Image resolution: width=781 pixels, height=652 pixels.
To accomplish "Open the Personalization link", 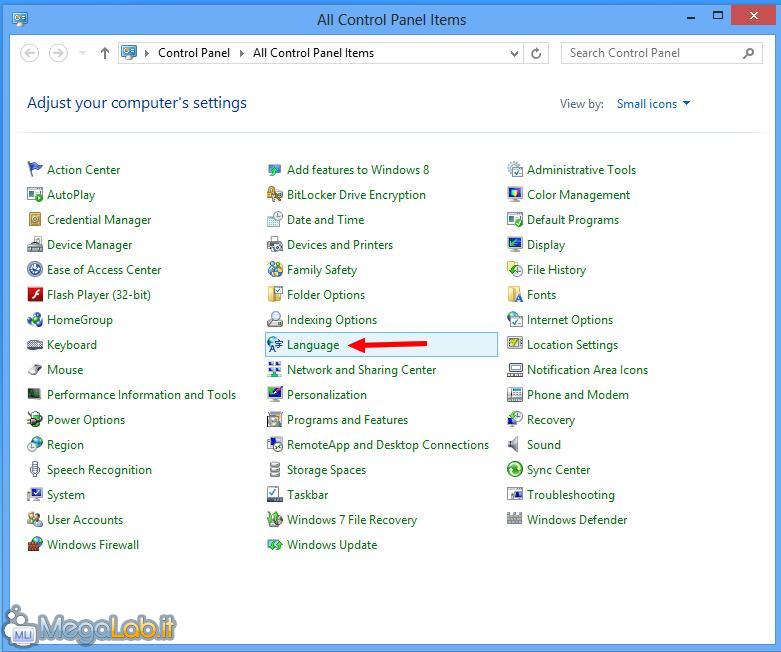I will 327,394.
